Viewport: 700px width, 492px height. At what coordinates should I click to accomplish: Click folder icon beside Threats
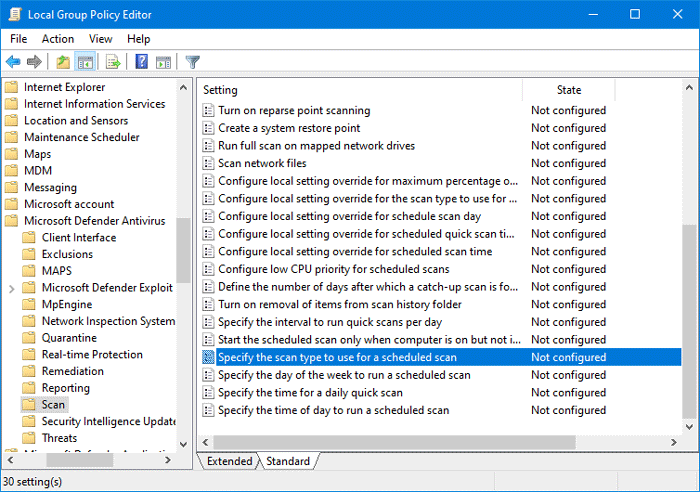point(29,438)
